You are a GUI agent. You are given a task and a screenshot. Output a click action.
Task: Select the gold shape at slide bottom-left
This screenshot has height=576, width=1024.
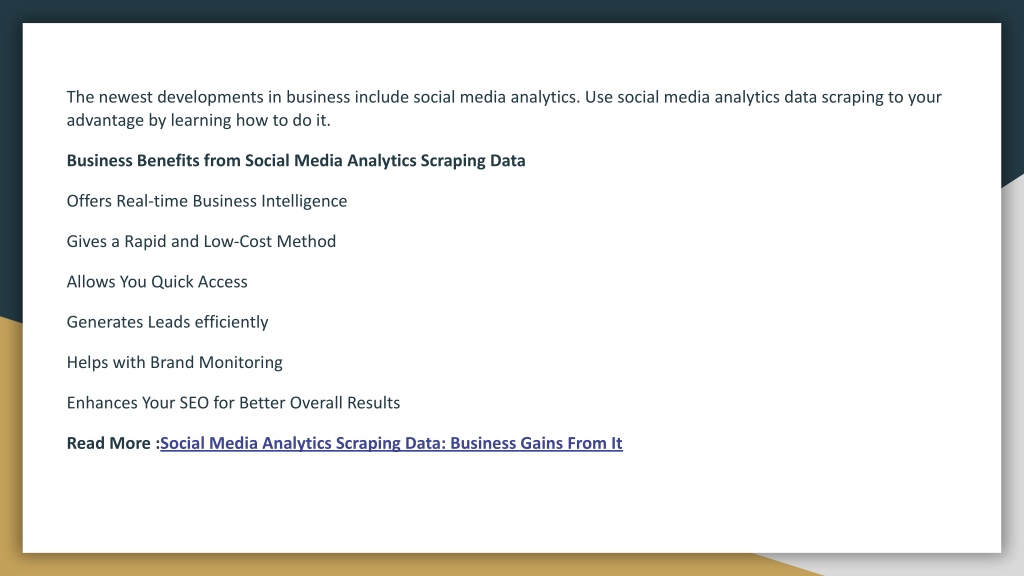pos(10,444)
